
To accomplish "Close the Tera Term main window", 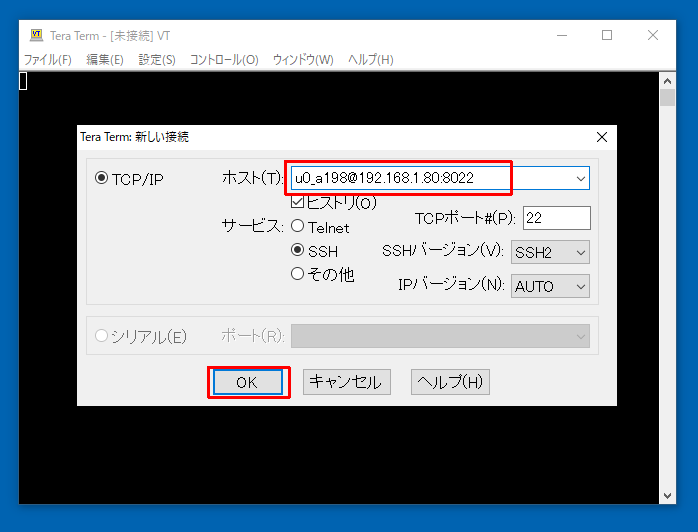I will pyautogui.click(x=653, y=35).
